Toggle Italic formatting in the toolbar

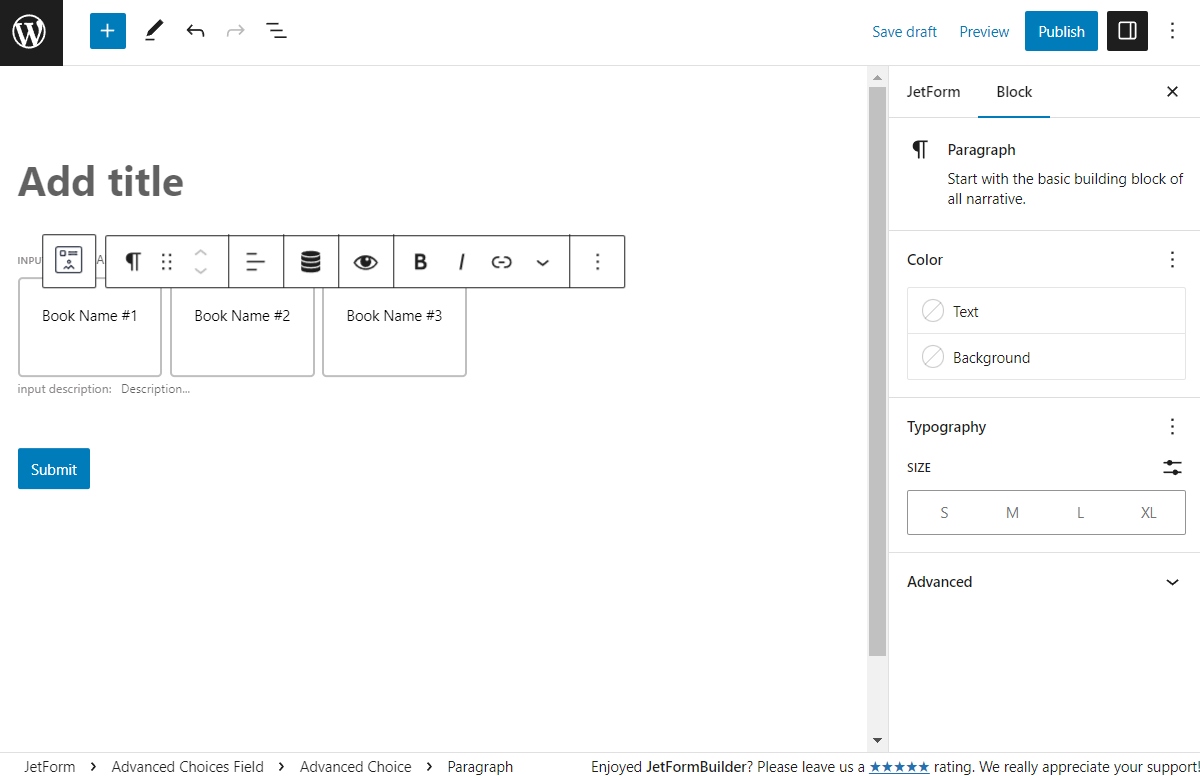coord(461,261)
